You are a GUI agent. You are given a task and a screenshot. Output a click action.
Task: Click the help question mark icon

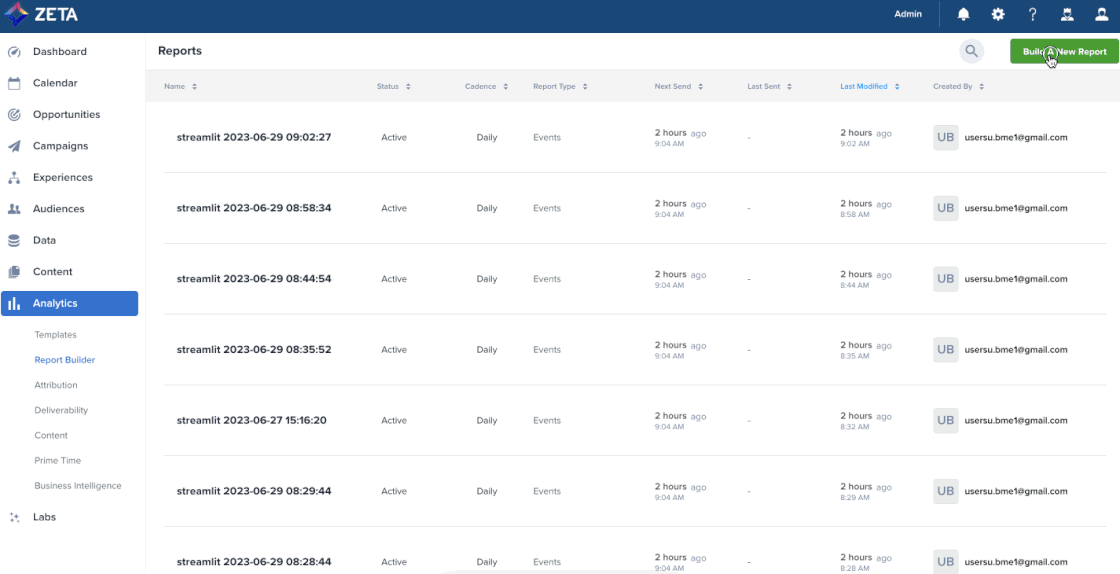1033,15
